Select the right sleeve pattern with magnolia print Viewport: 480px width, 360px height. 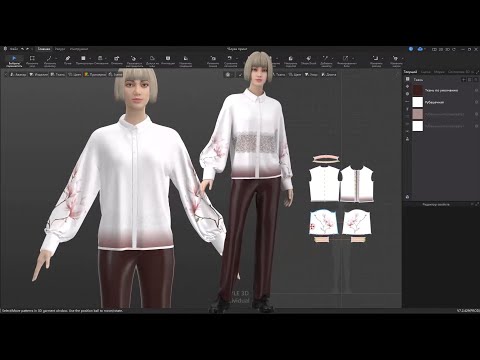coord(357,223)
